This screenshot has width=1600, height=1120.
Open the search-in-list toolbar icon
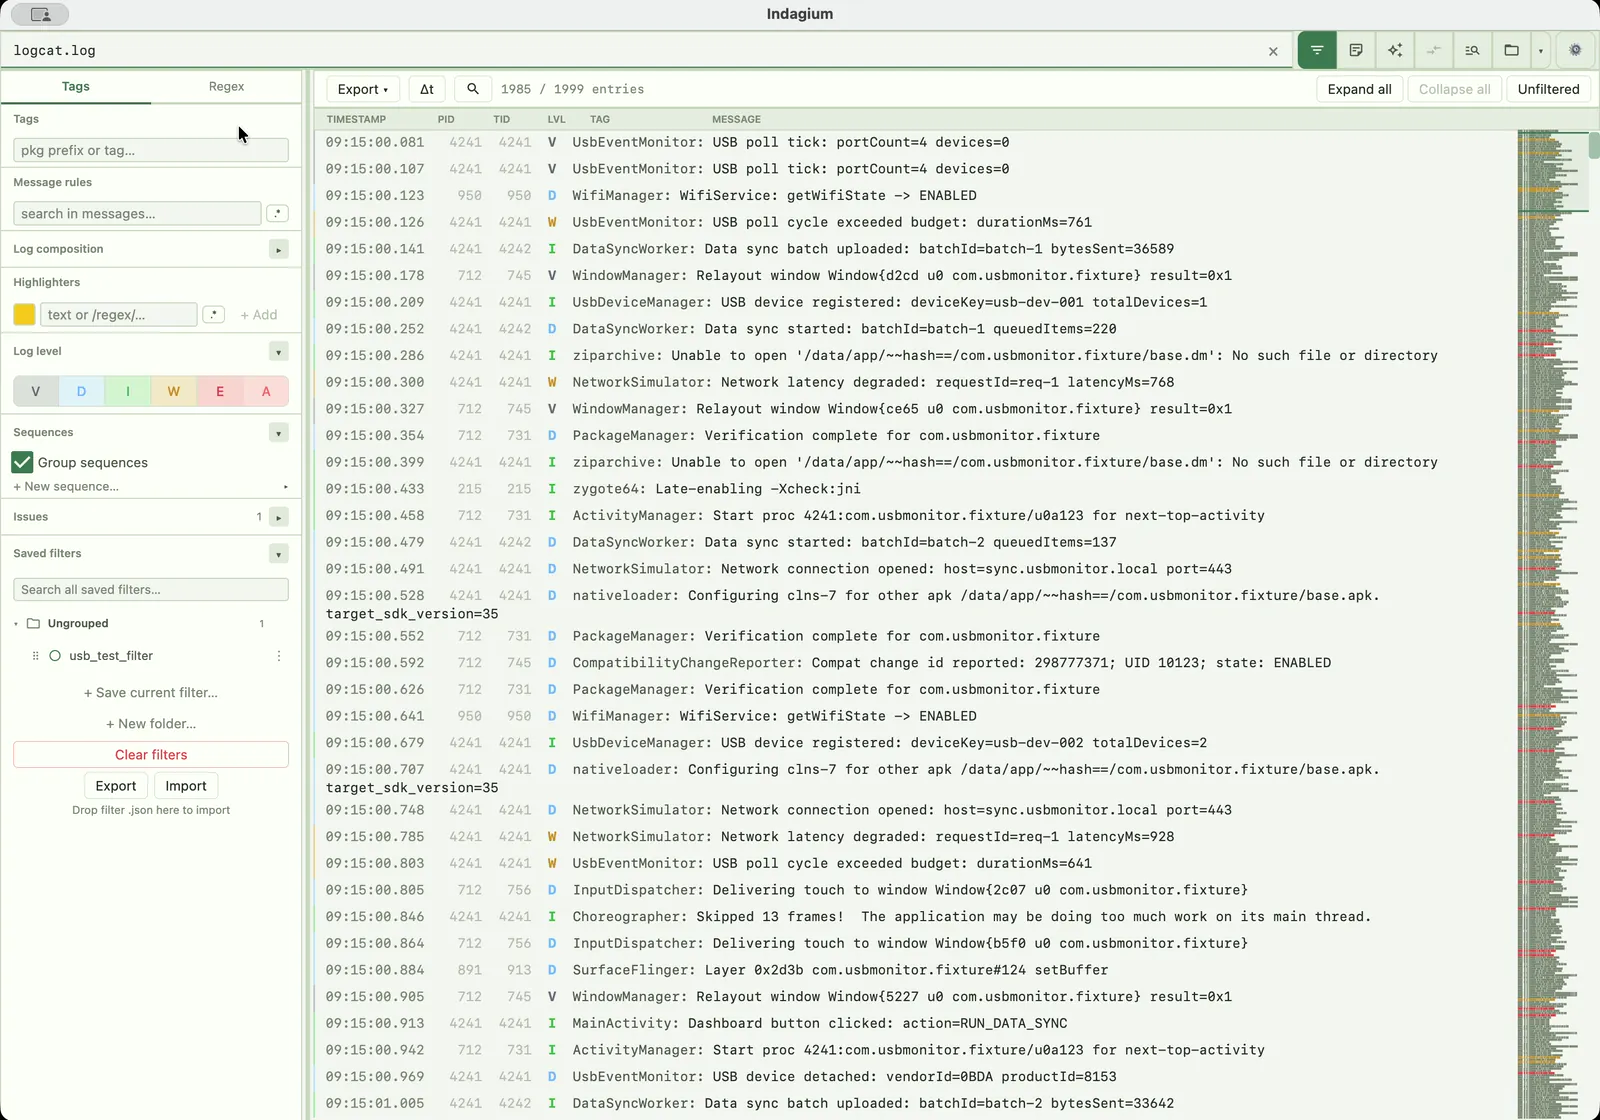[x=1472, y=50]
